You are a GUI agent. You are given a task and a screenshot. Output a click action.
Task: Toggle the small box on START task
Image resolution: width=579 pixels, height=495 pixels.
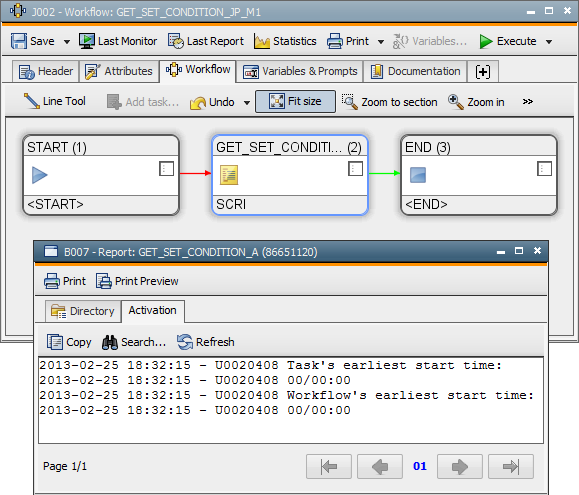click(x=167, y=169)
